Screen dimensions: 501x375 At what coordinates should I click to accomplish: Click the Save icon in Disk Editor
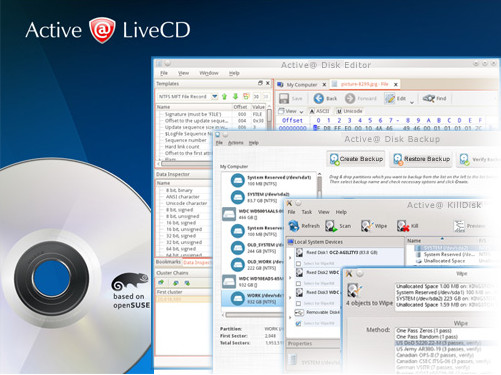tap(284, 98)
